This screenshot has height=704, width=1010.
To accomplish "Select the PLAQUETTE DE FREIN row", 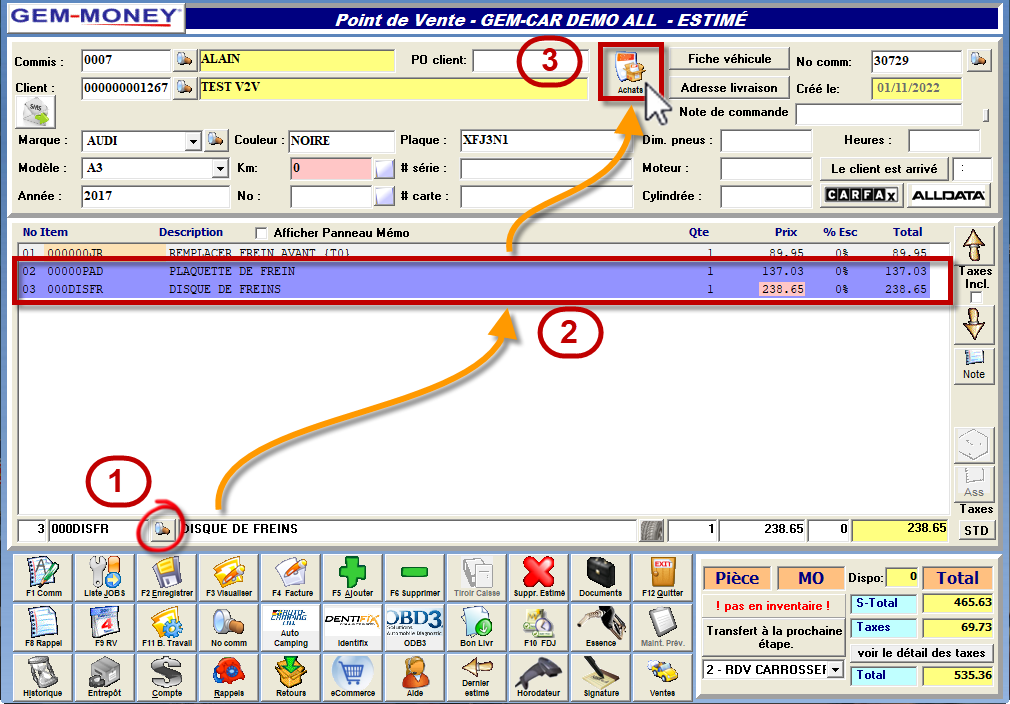I will [476, 271].
